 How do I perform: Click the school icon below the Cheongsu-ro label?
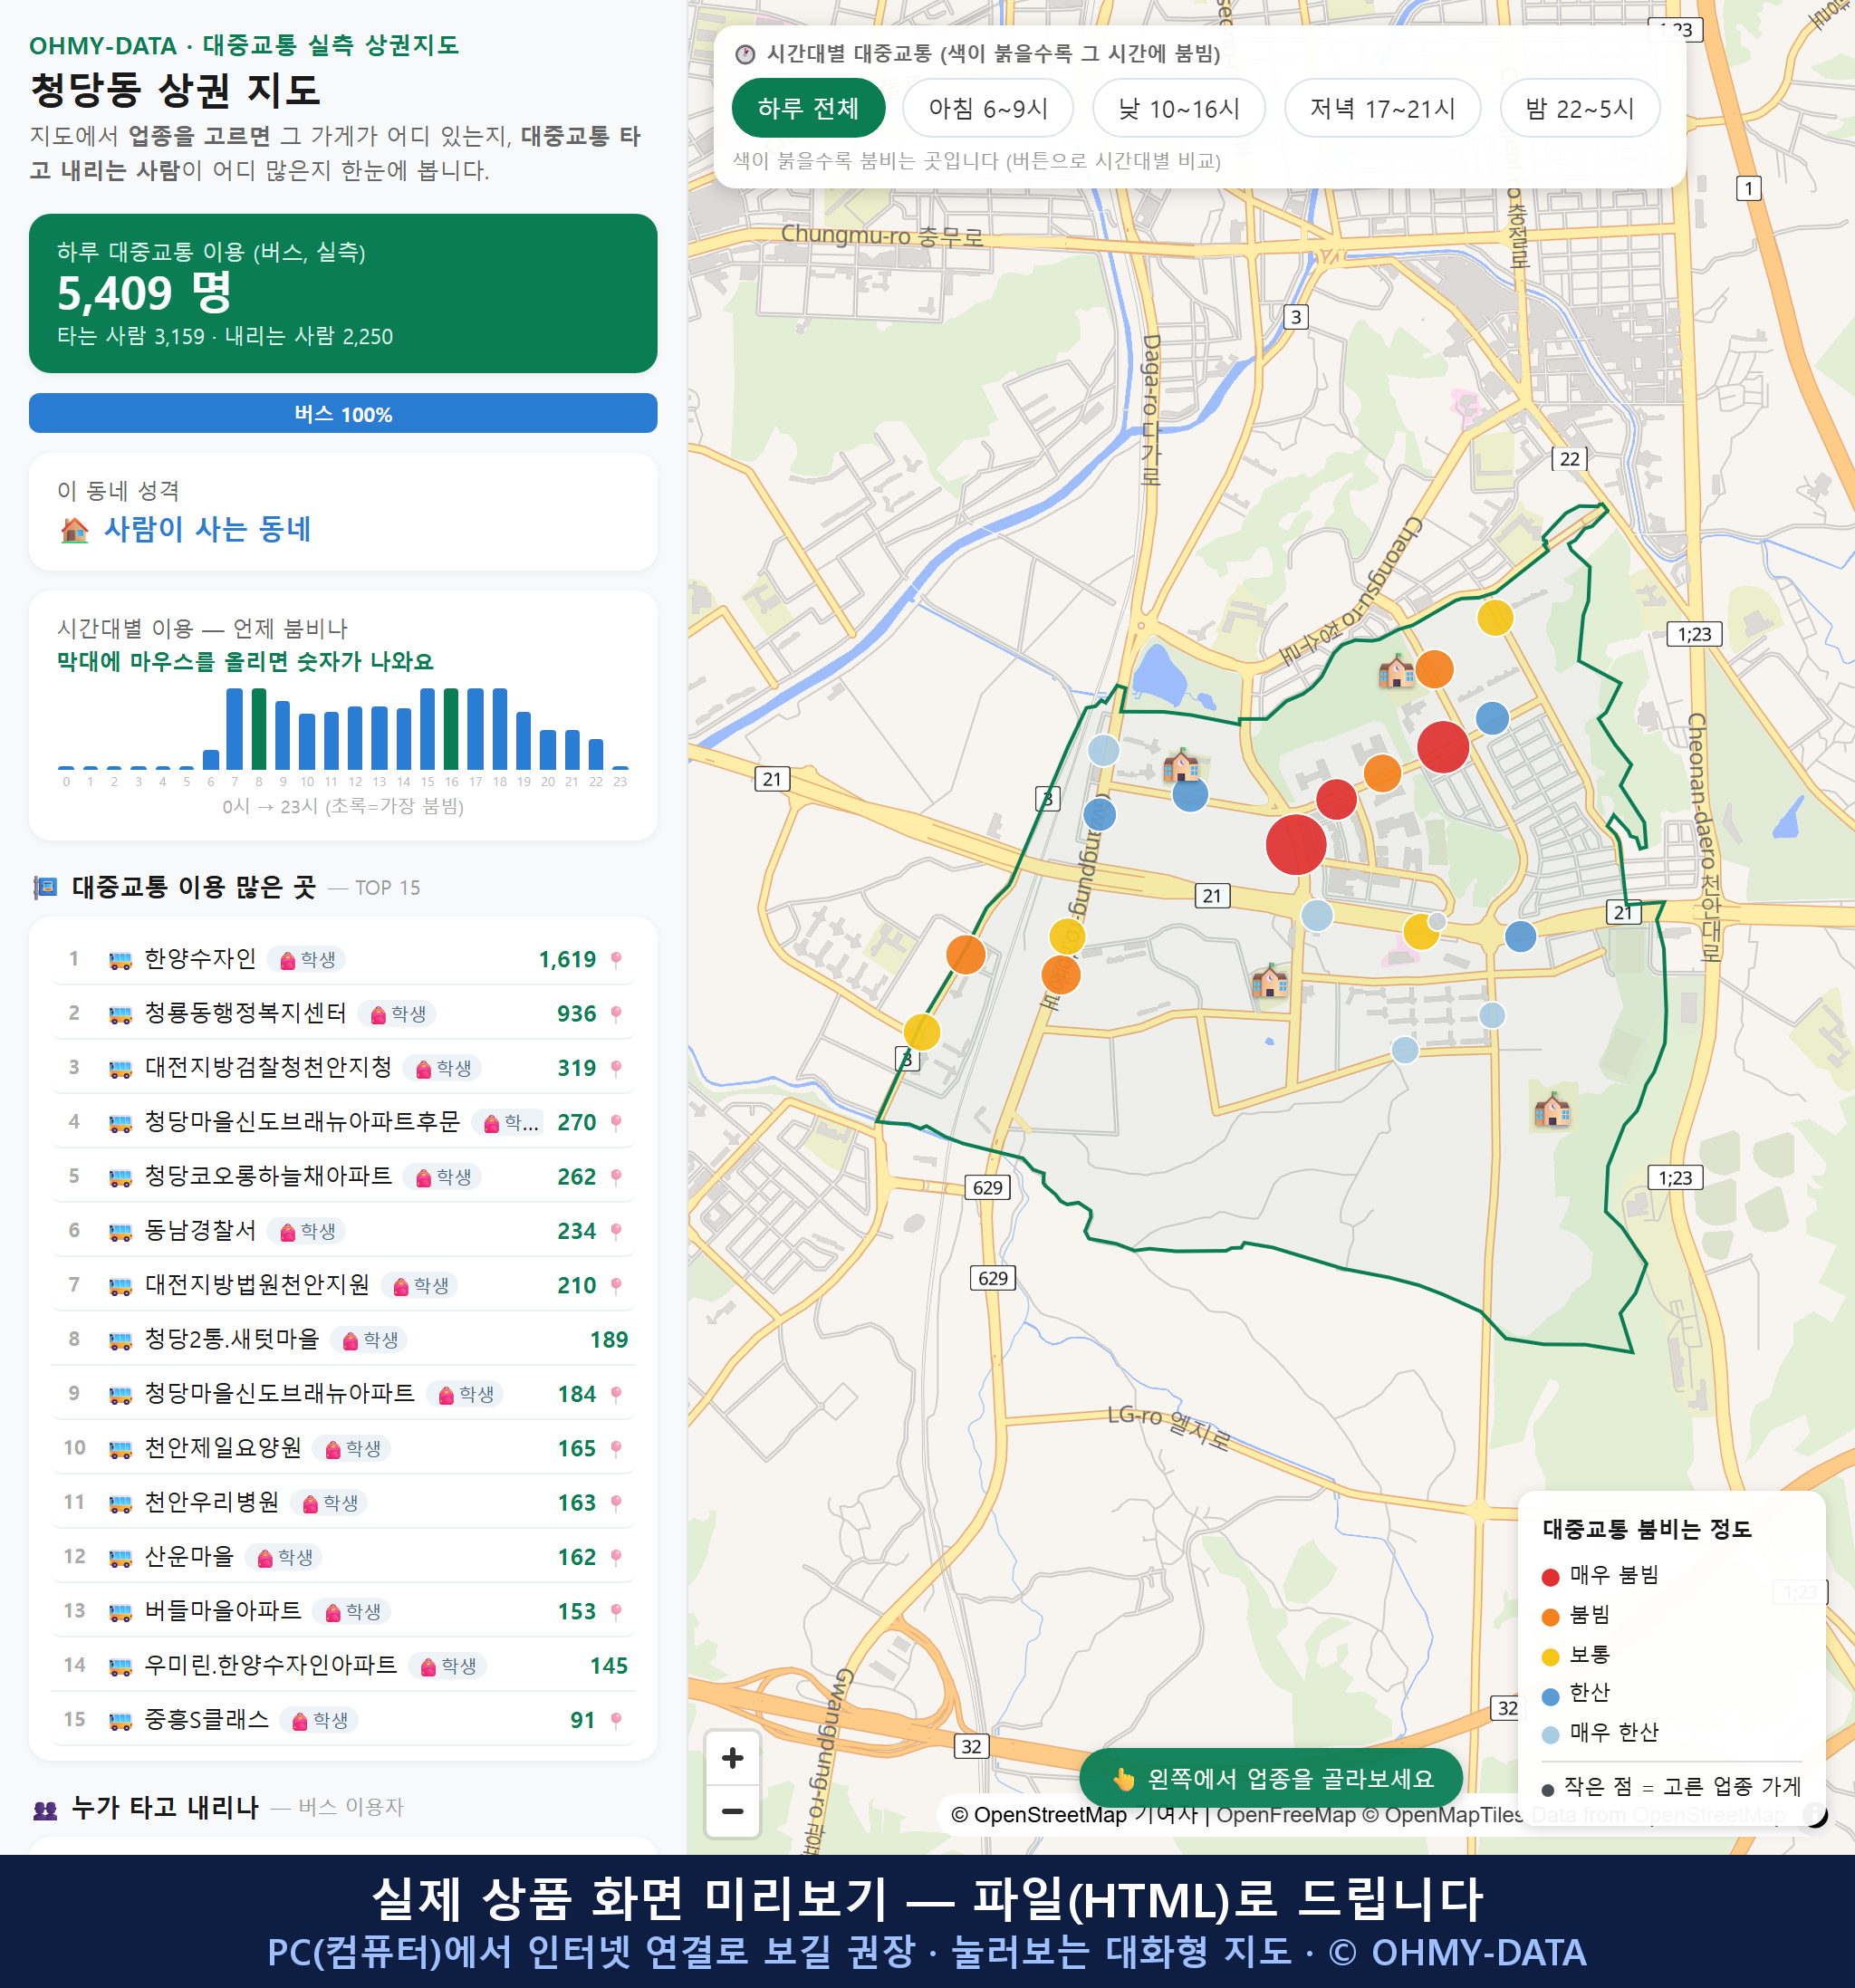(x=1181, y=765)
